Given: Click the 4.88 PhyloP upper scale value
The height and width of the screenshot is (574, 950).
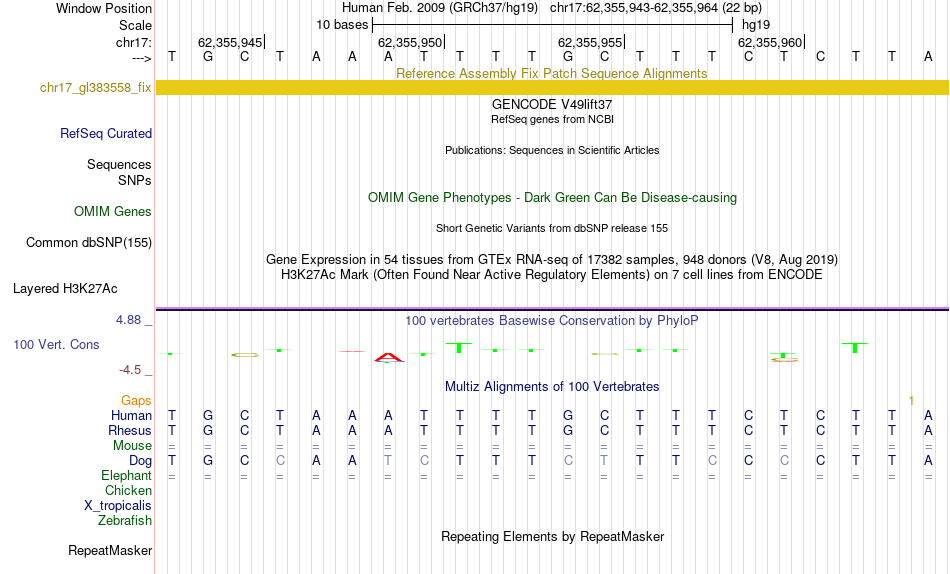Looking at the screenshot, I should (128, 320).
